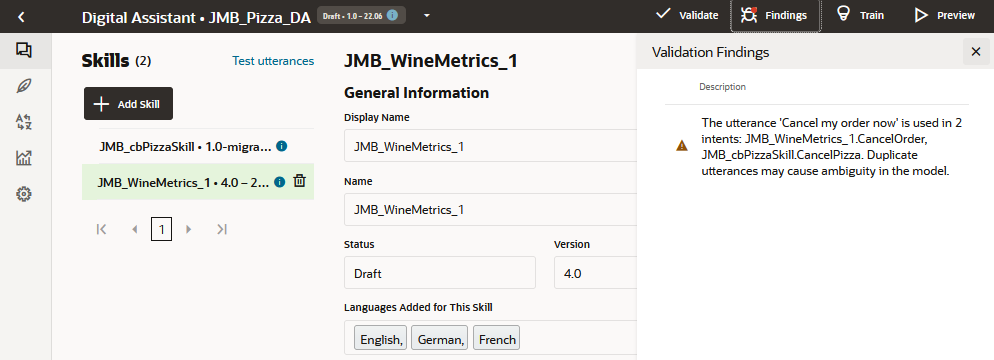Image resolution: width=994 pixels, height=360 pixels.
Task: Click the warning triangle icon in findings
Action: pos(681,146)
